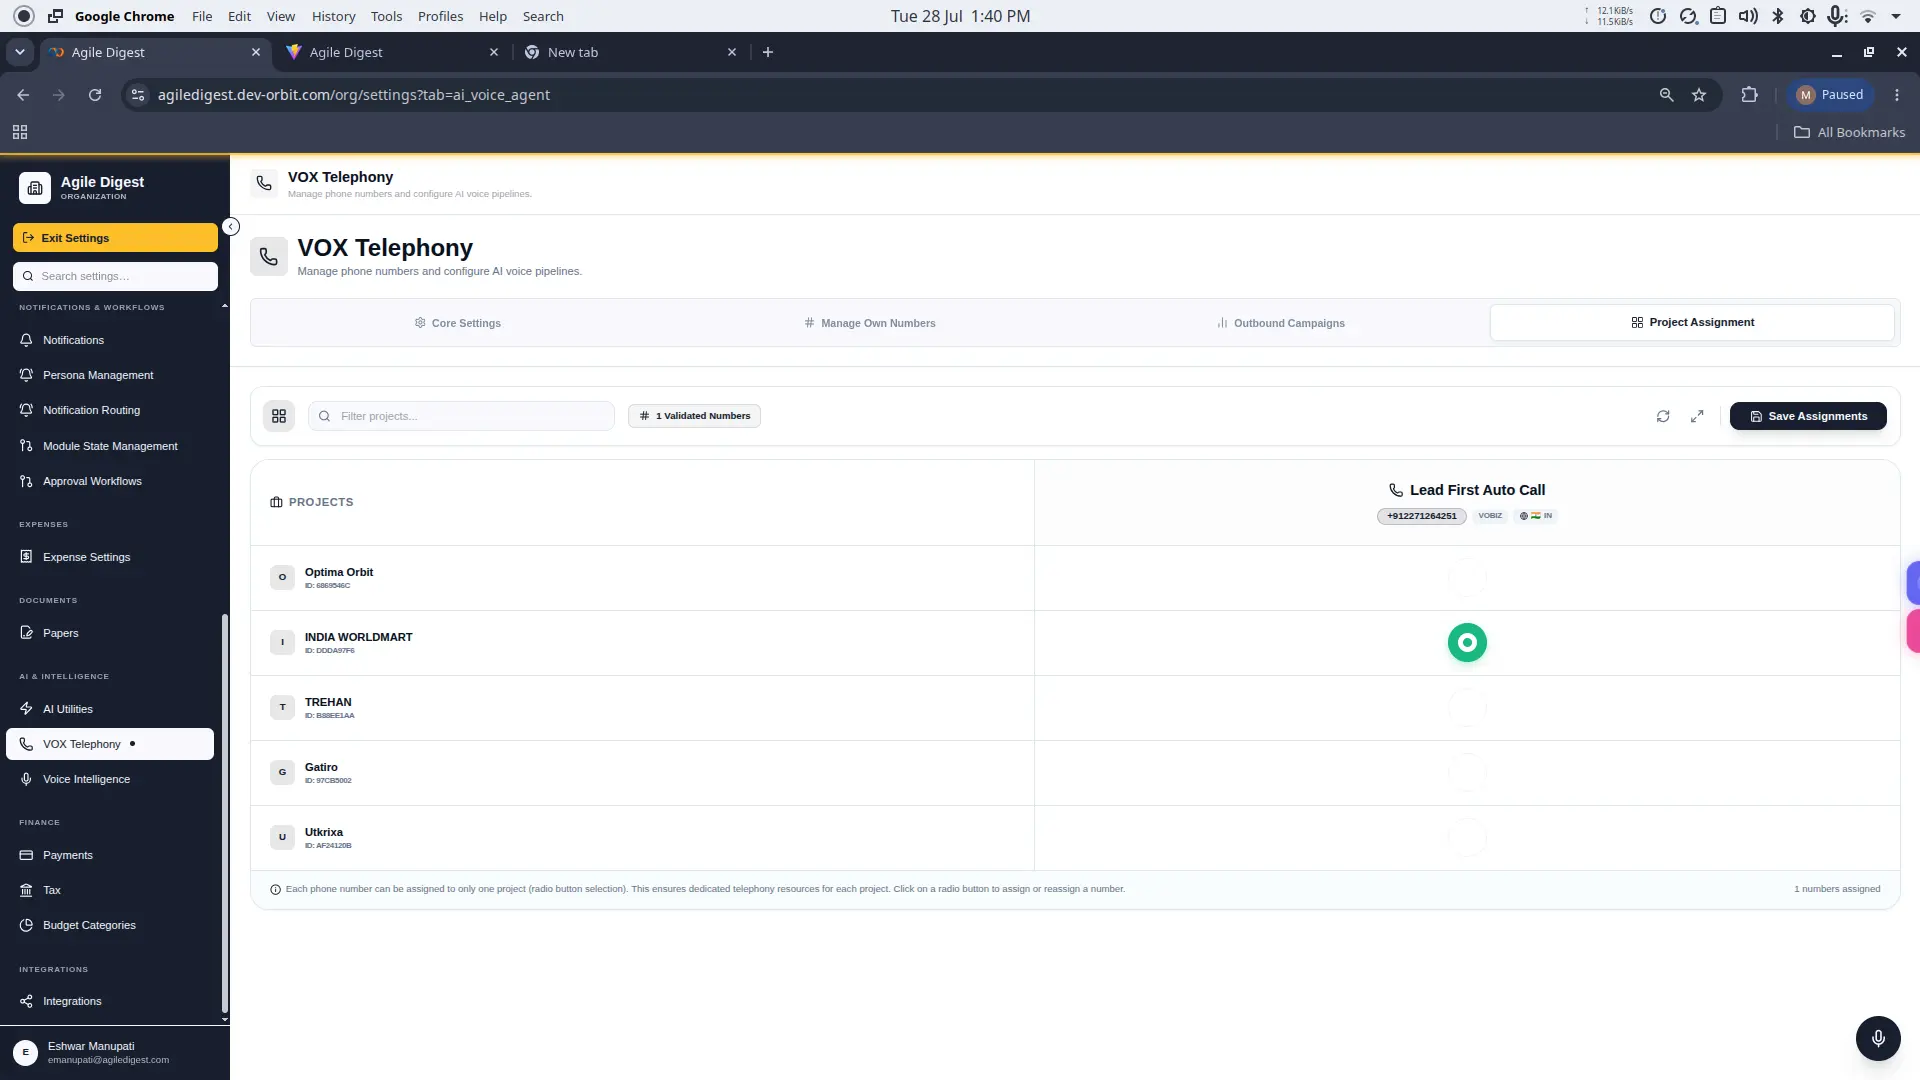Click the zoom magnifier in the address bar
Image resolution: width=1920 pixels, height=1080 pixels.
(x=1666, y=95)
